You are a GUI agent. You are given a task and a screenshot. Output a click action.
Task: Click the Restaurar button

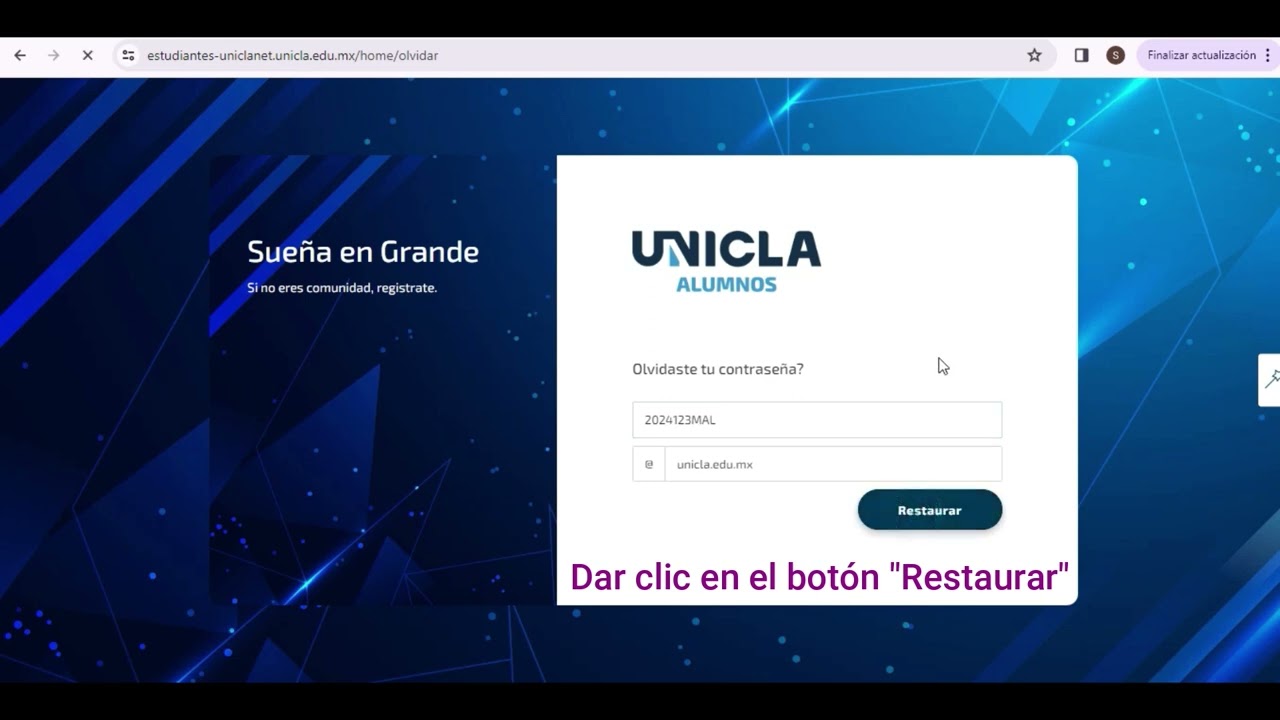[x=929, y=510]
